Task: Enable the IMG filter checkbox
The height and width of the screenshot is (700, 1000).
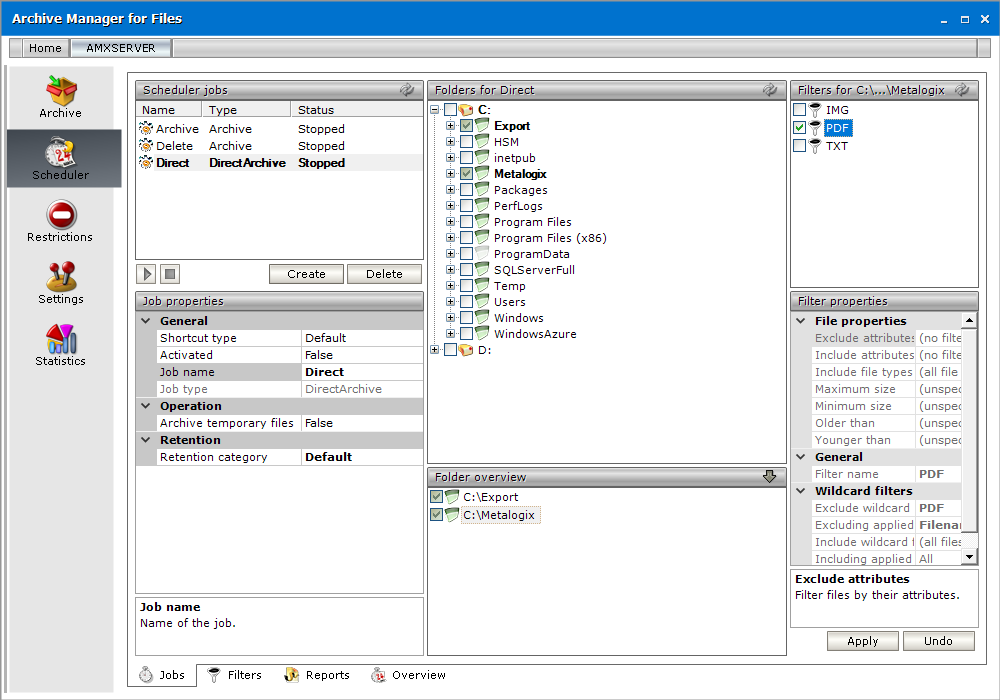Action: coord(797,110)
